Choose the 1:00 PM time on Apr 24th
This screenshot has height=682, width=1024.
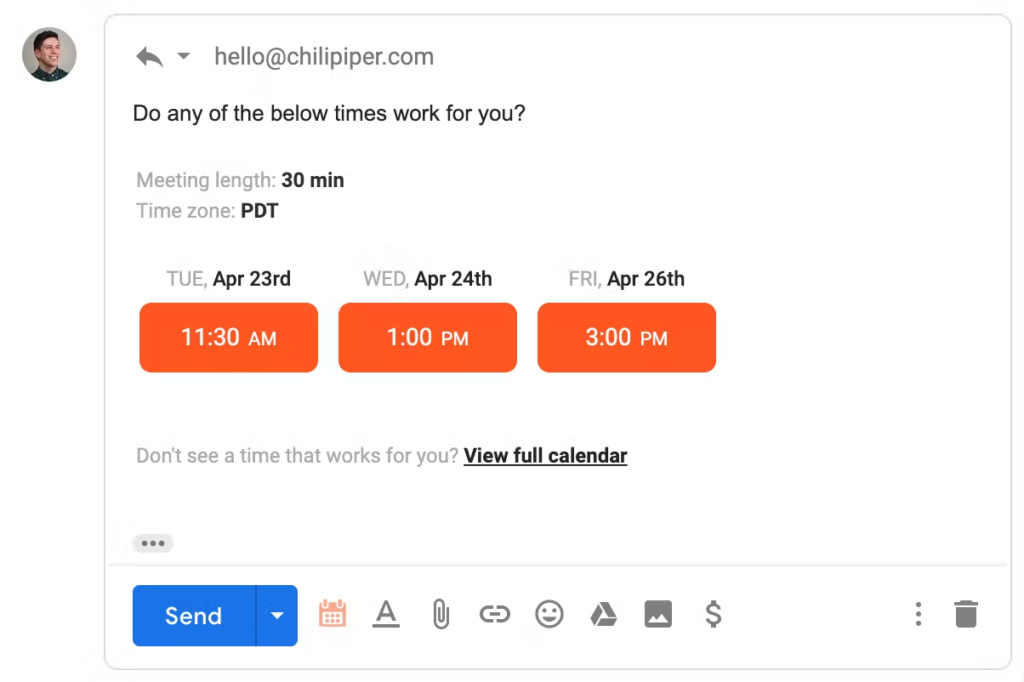427,337
